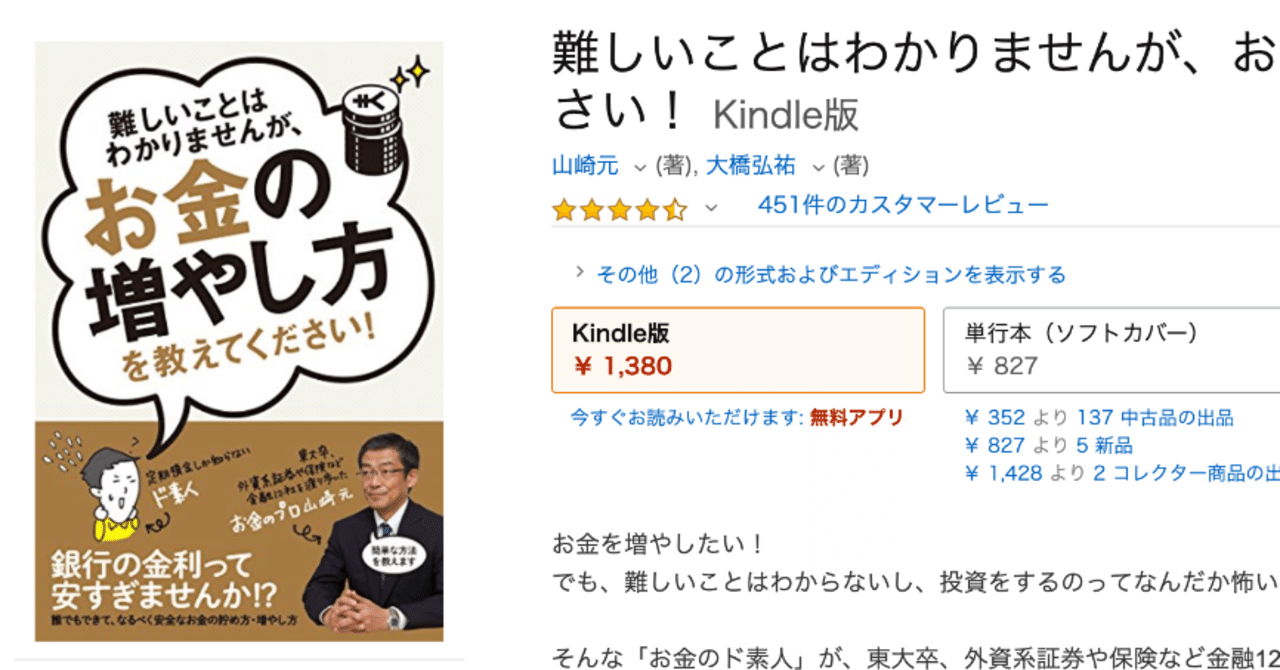Click the star rating icons
The image size is (1280, 670).
click(620, 208)
